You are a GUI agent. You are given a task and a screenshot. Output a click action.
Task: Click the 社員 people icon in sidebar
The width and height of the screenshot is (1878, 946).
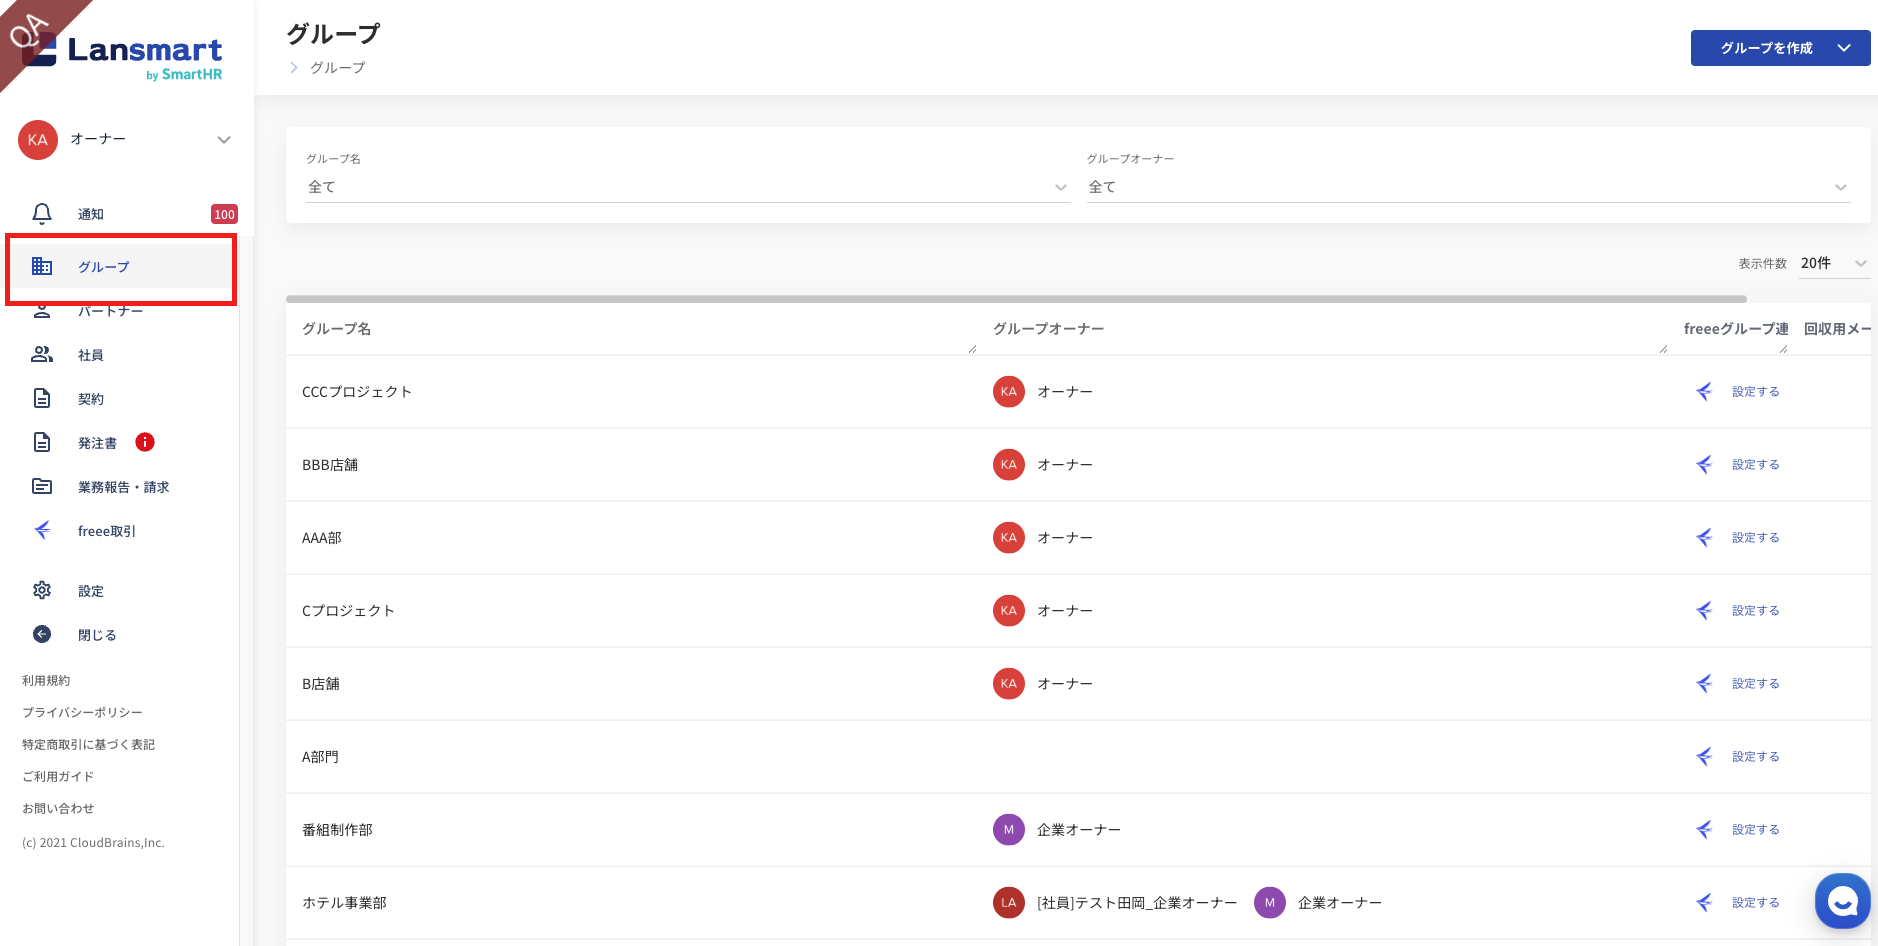42,355
